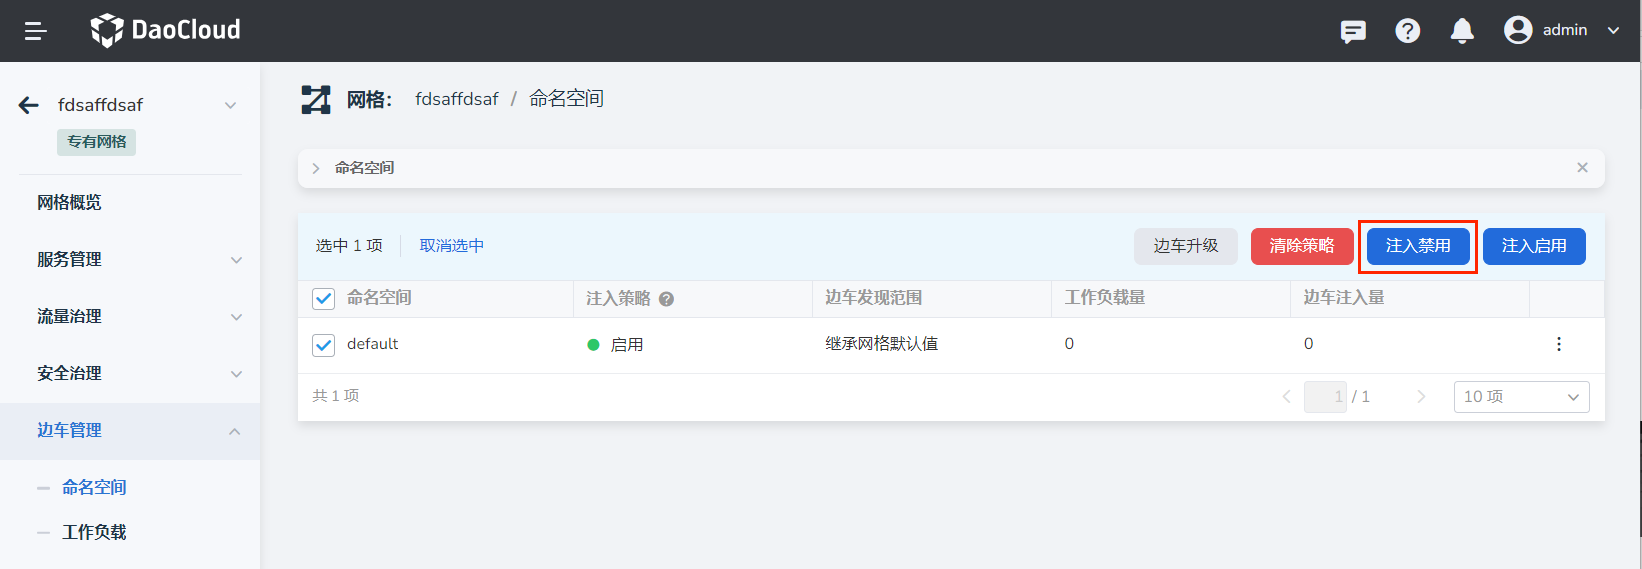Open the hamburger navigation menu
Screen dimensions: 1642x569
coord(36,31)
